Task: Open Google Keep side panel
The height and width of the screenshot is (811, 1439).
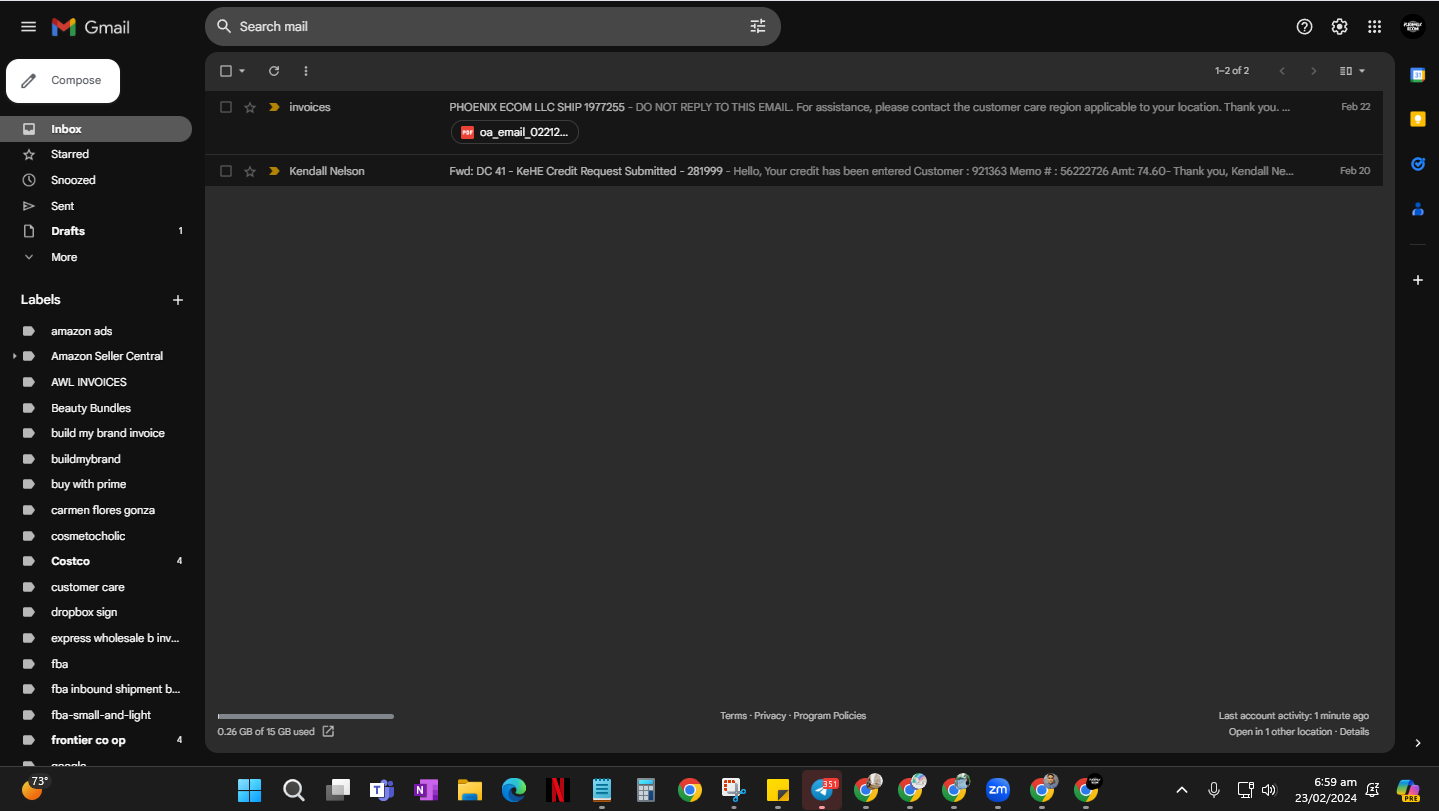Action: [x=1417, y=119]
